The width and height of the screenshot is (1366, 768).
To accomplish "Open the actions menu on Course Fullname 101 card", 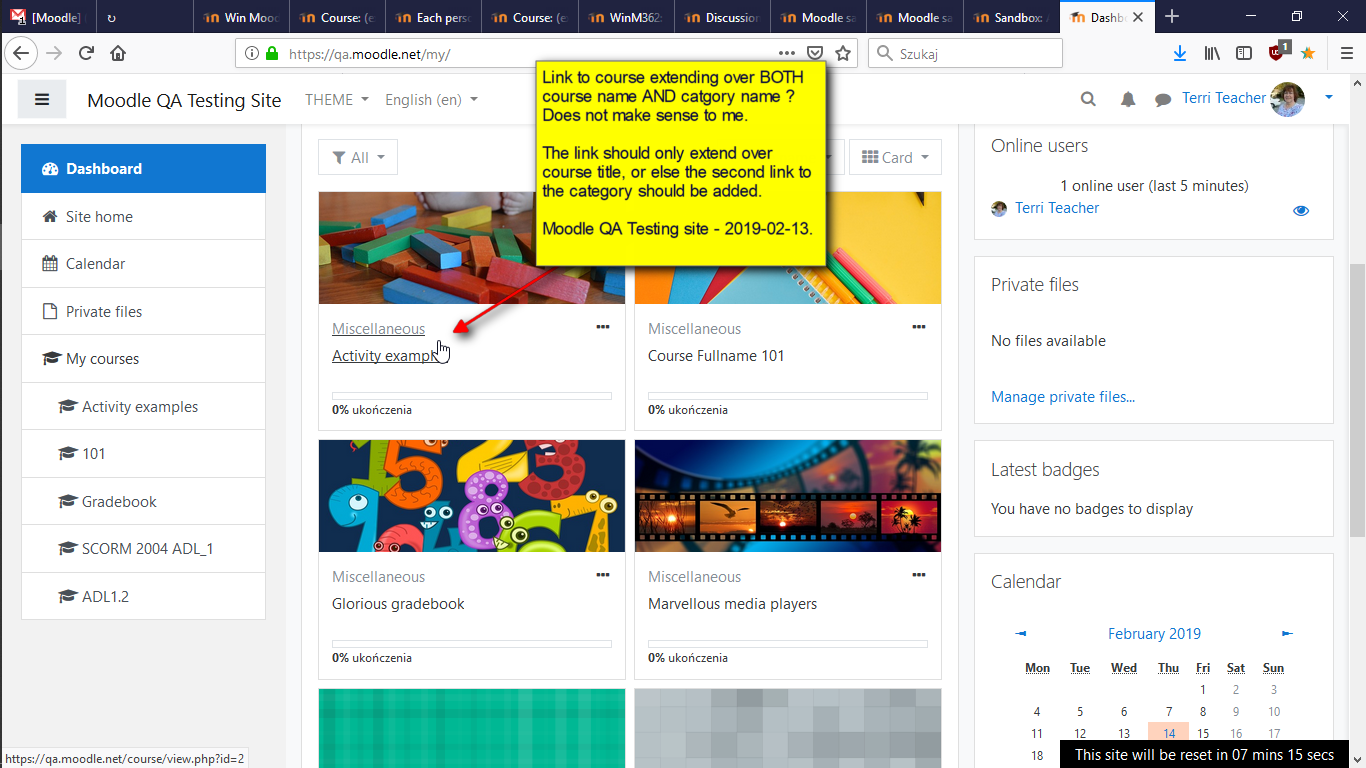I will point(919,327).
